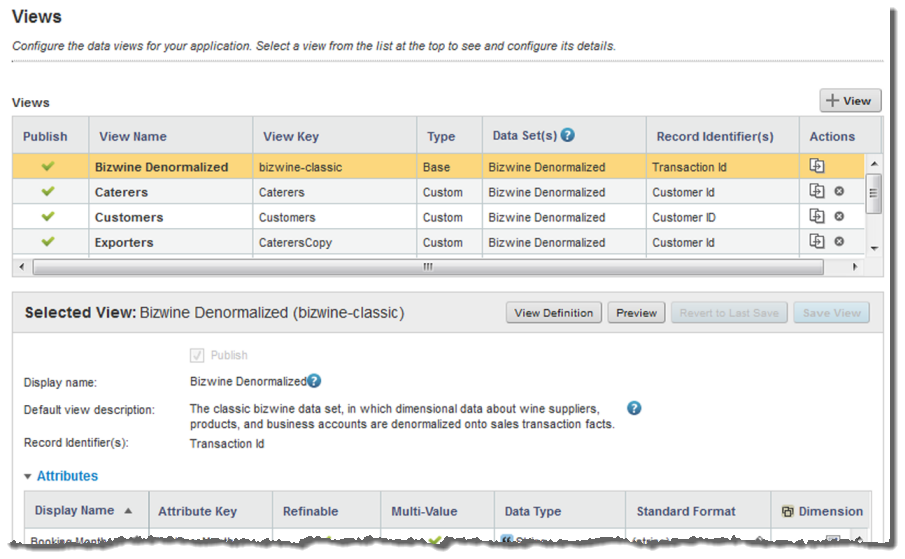
Task: Toggle publish checkmark for Caterers row
Action: [47, 192]
